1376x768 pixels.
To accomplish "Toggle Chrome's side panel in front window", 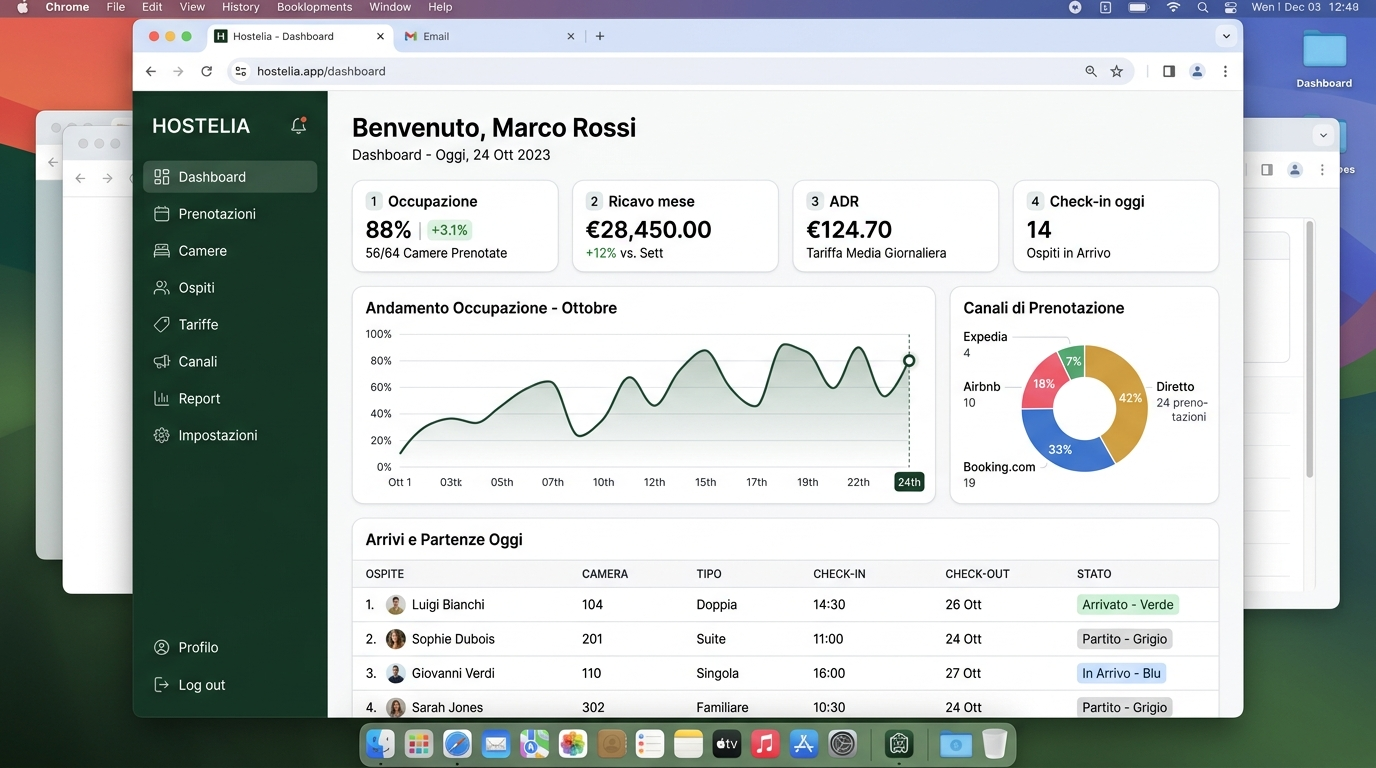I will pyautogui.click(x=1168, y=71).
